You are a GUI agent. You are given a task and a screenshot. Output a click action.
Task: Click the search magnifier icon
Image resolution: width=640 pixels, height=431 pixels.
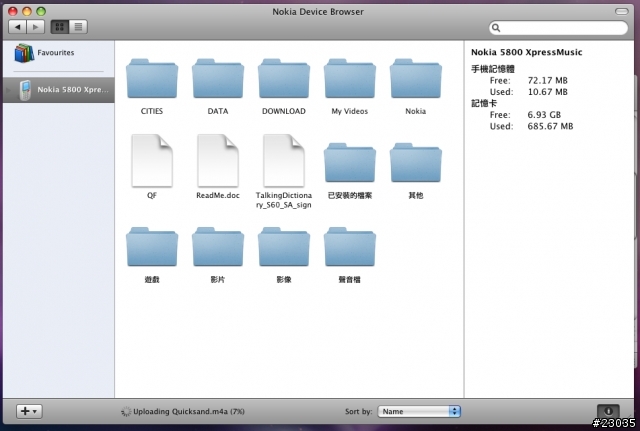click(x=496, y=28)
